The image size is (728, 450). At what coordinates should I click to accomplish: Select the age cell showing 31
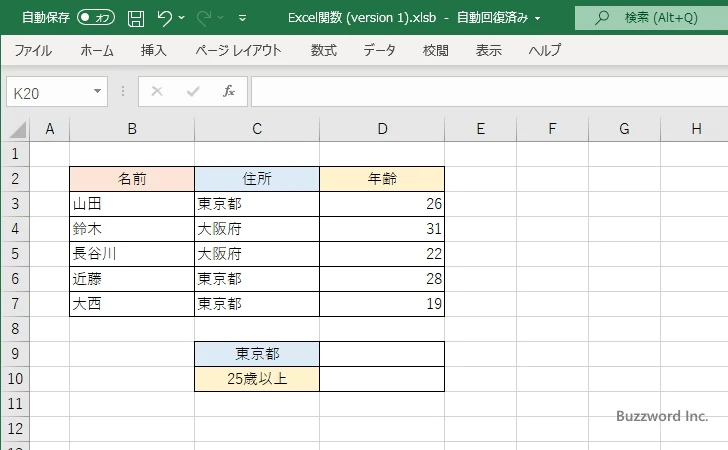(x=382, y=229)
